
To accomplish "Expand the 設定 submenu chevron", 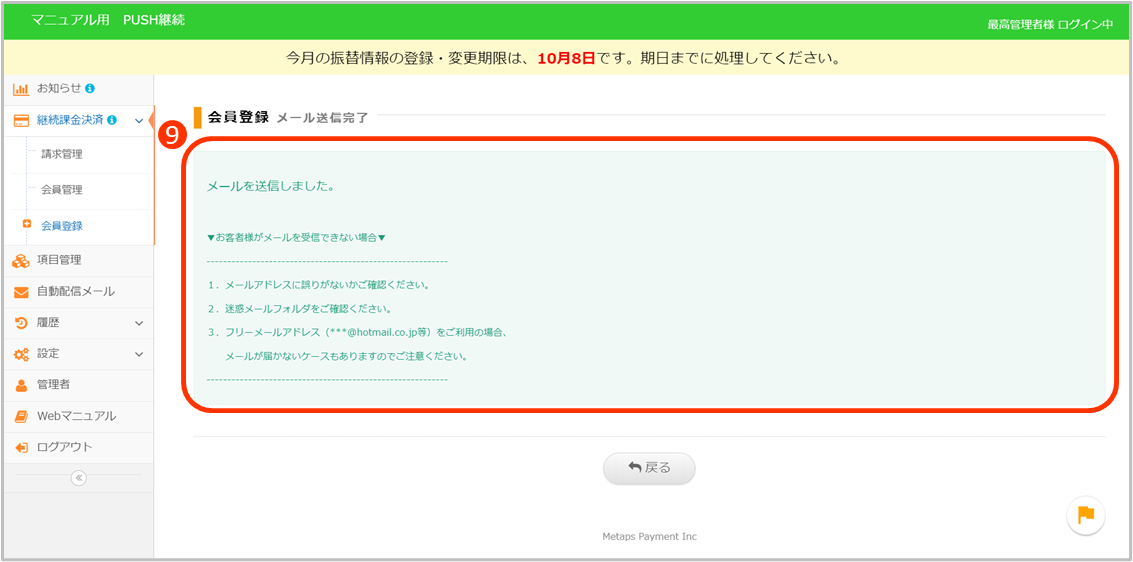I will [139, 354].
